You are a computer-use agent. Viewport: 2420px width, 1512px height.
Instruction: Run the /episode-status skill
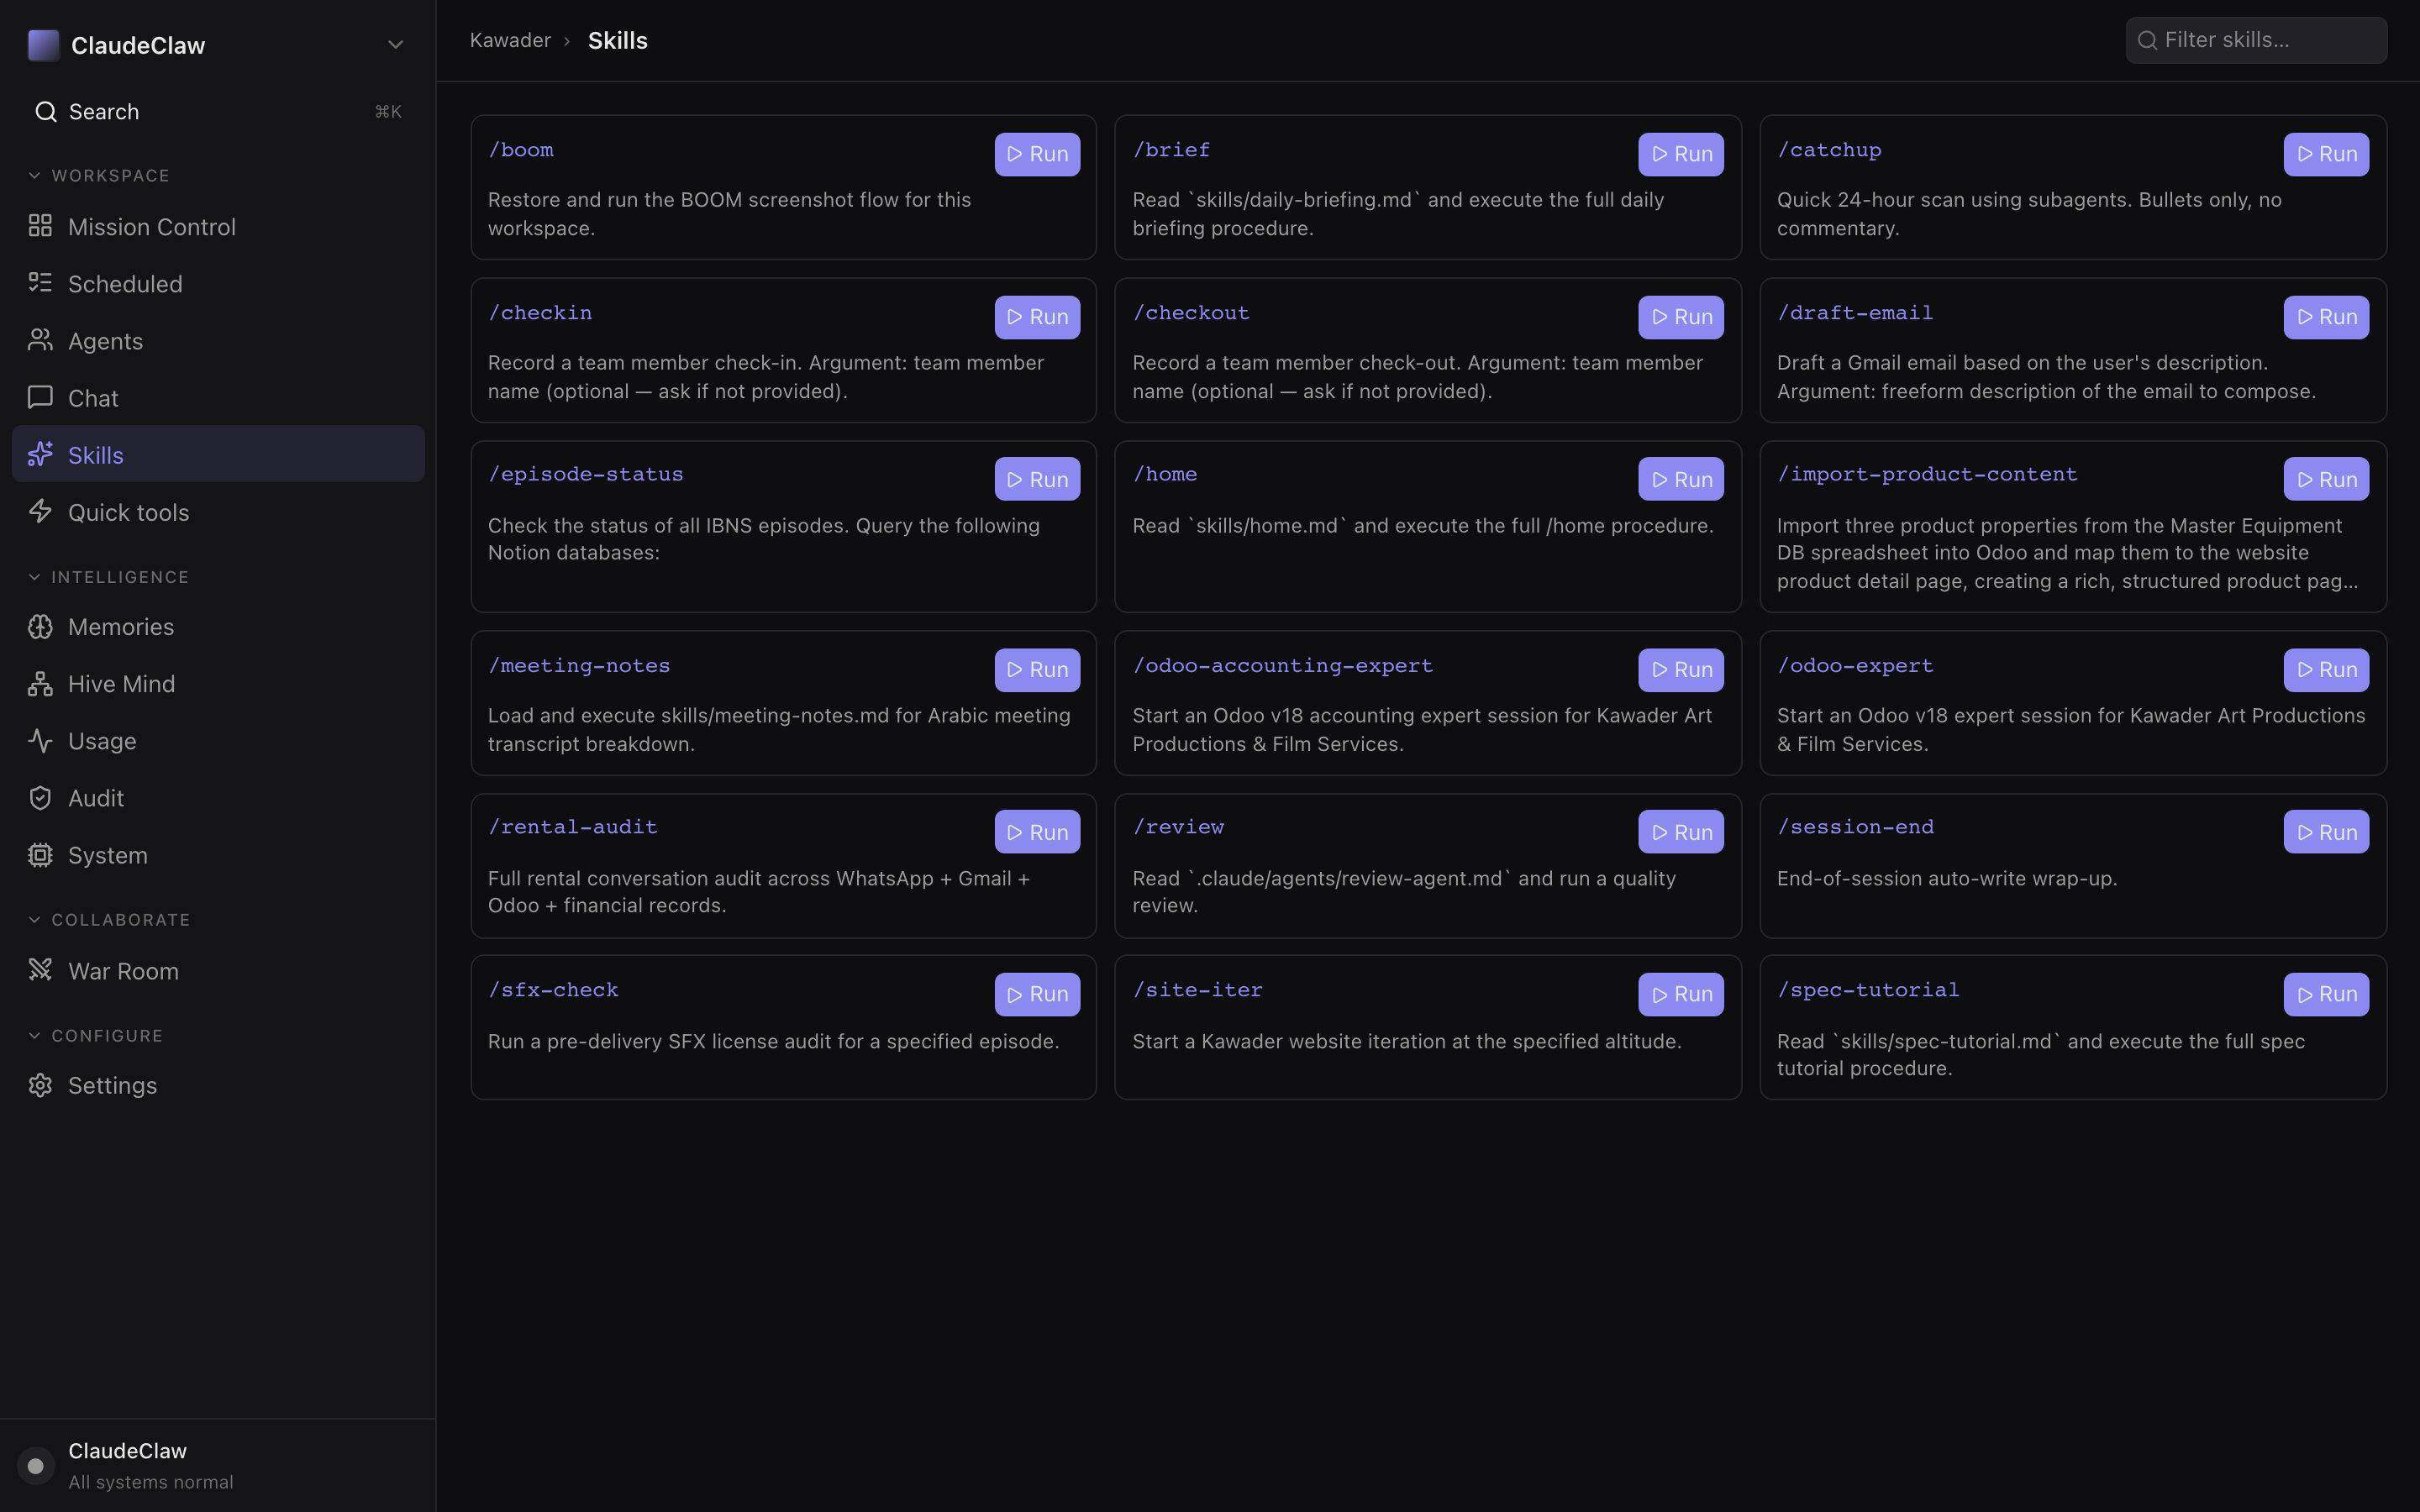click(1037, 479)
